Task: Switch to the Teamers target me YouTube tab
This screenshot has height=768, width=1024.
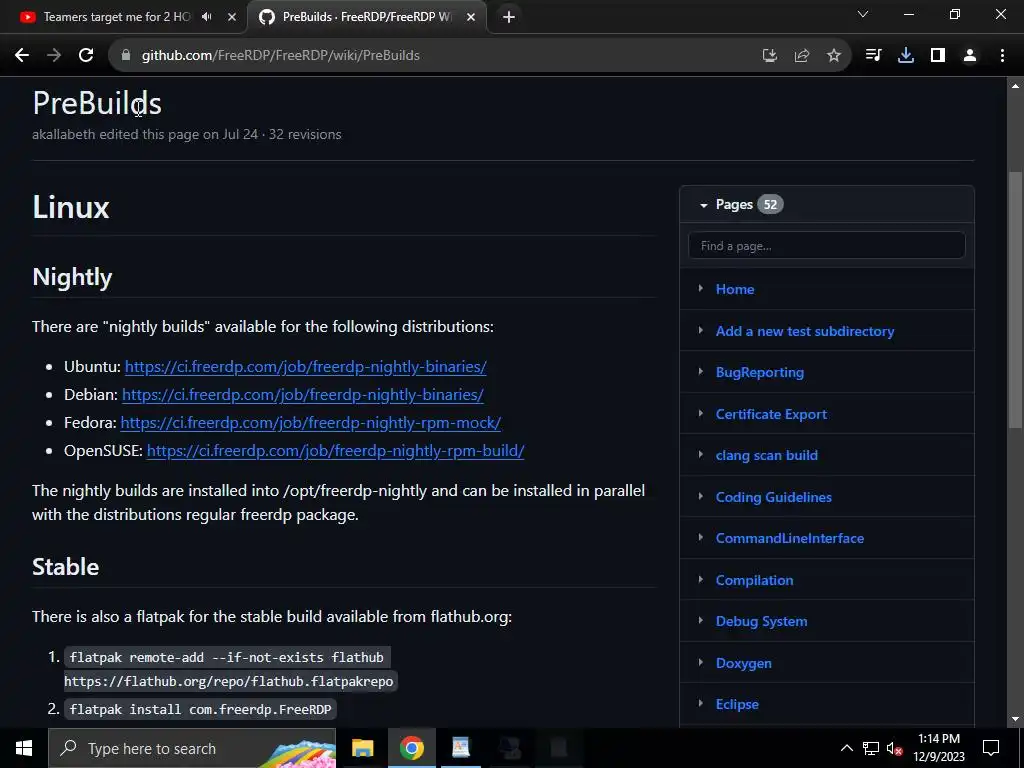Action: click(116, 17)
